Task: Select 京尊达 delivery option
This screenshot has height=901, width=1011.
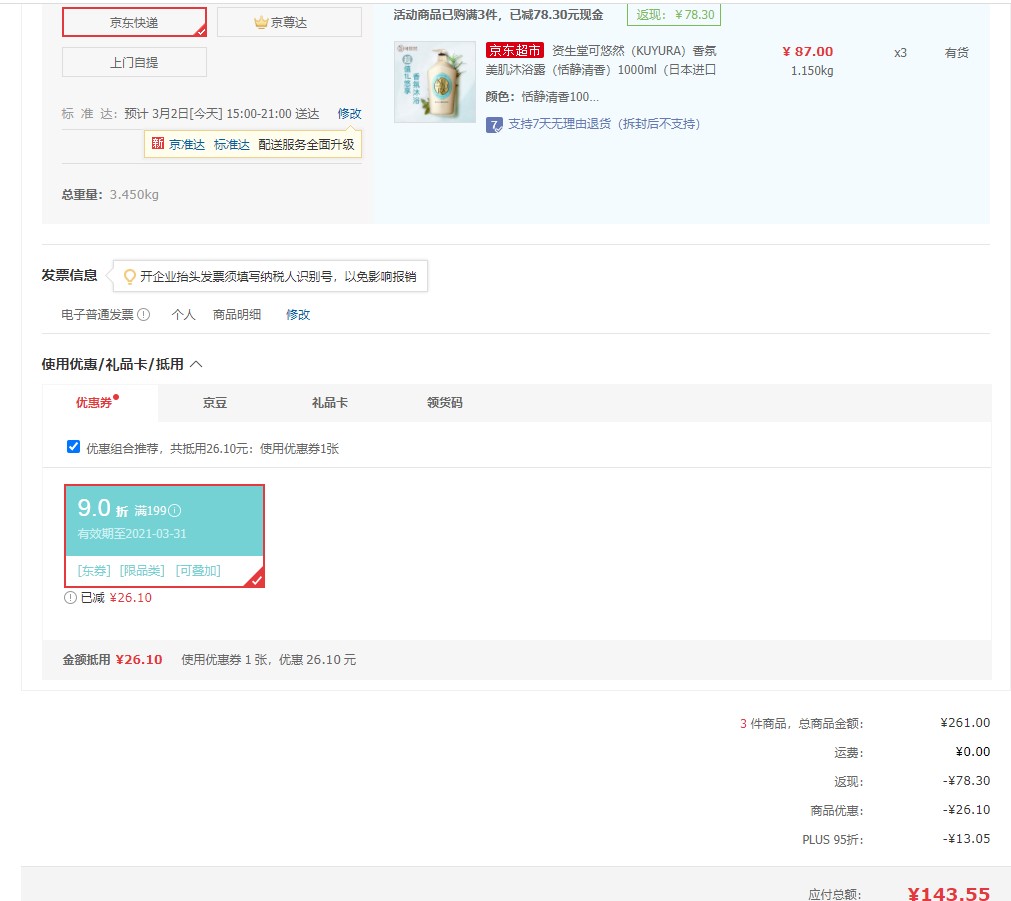Action: click(289, 23)
